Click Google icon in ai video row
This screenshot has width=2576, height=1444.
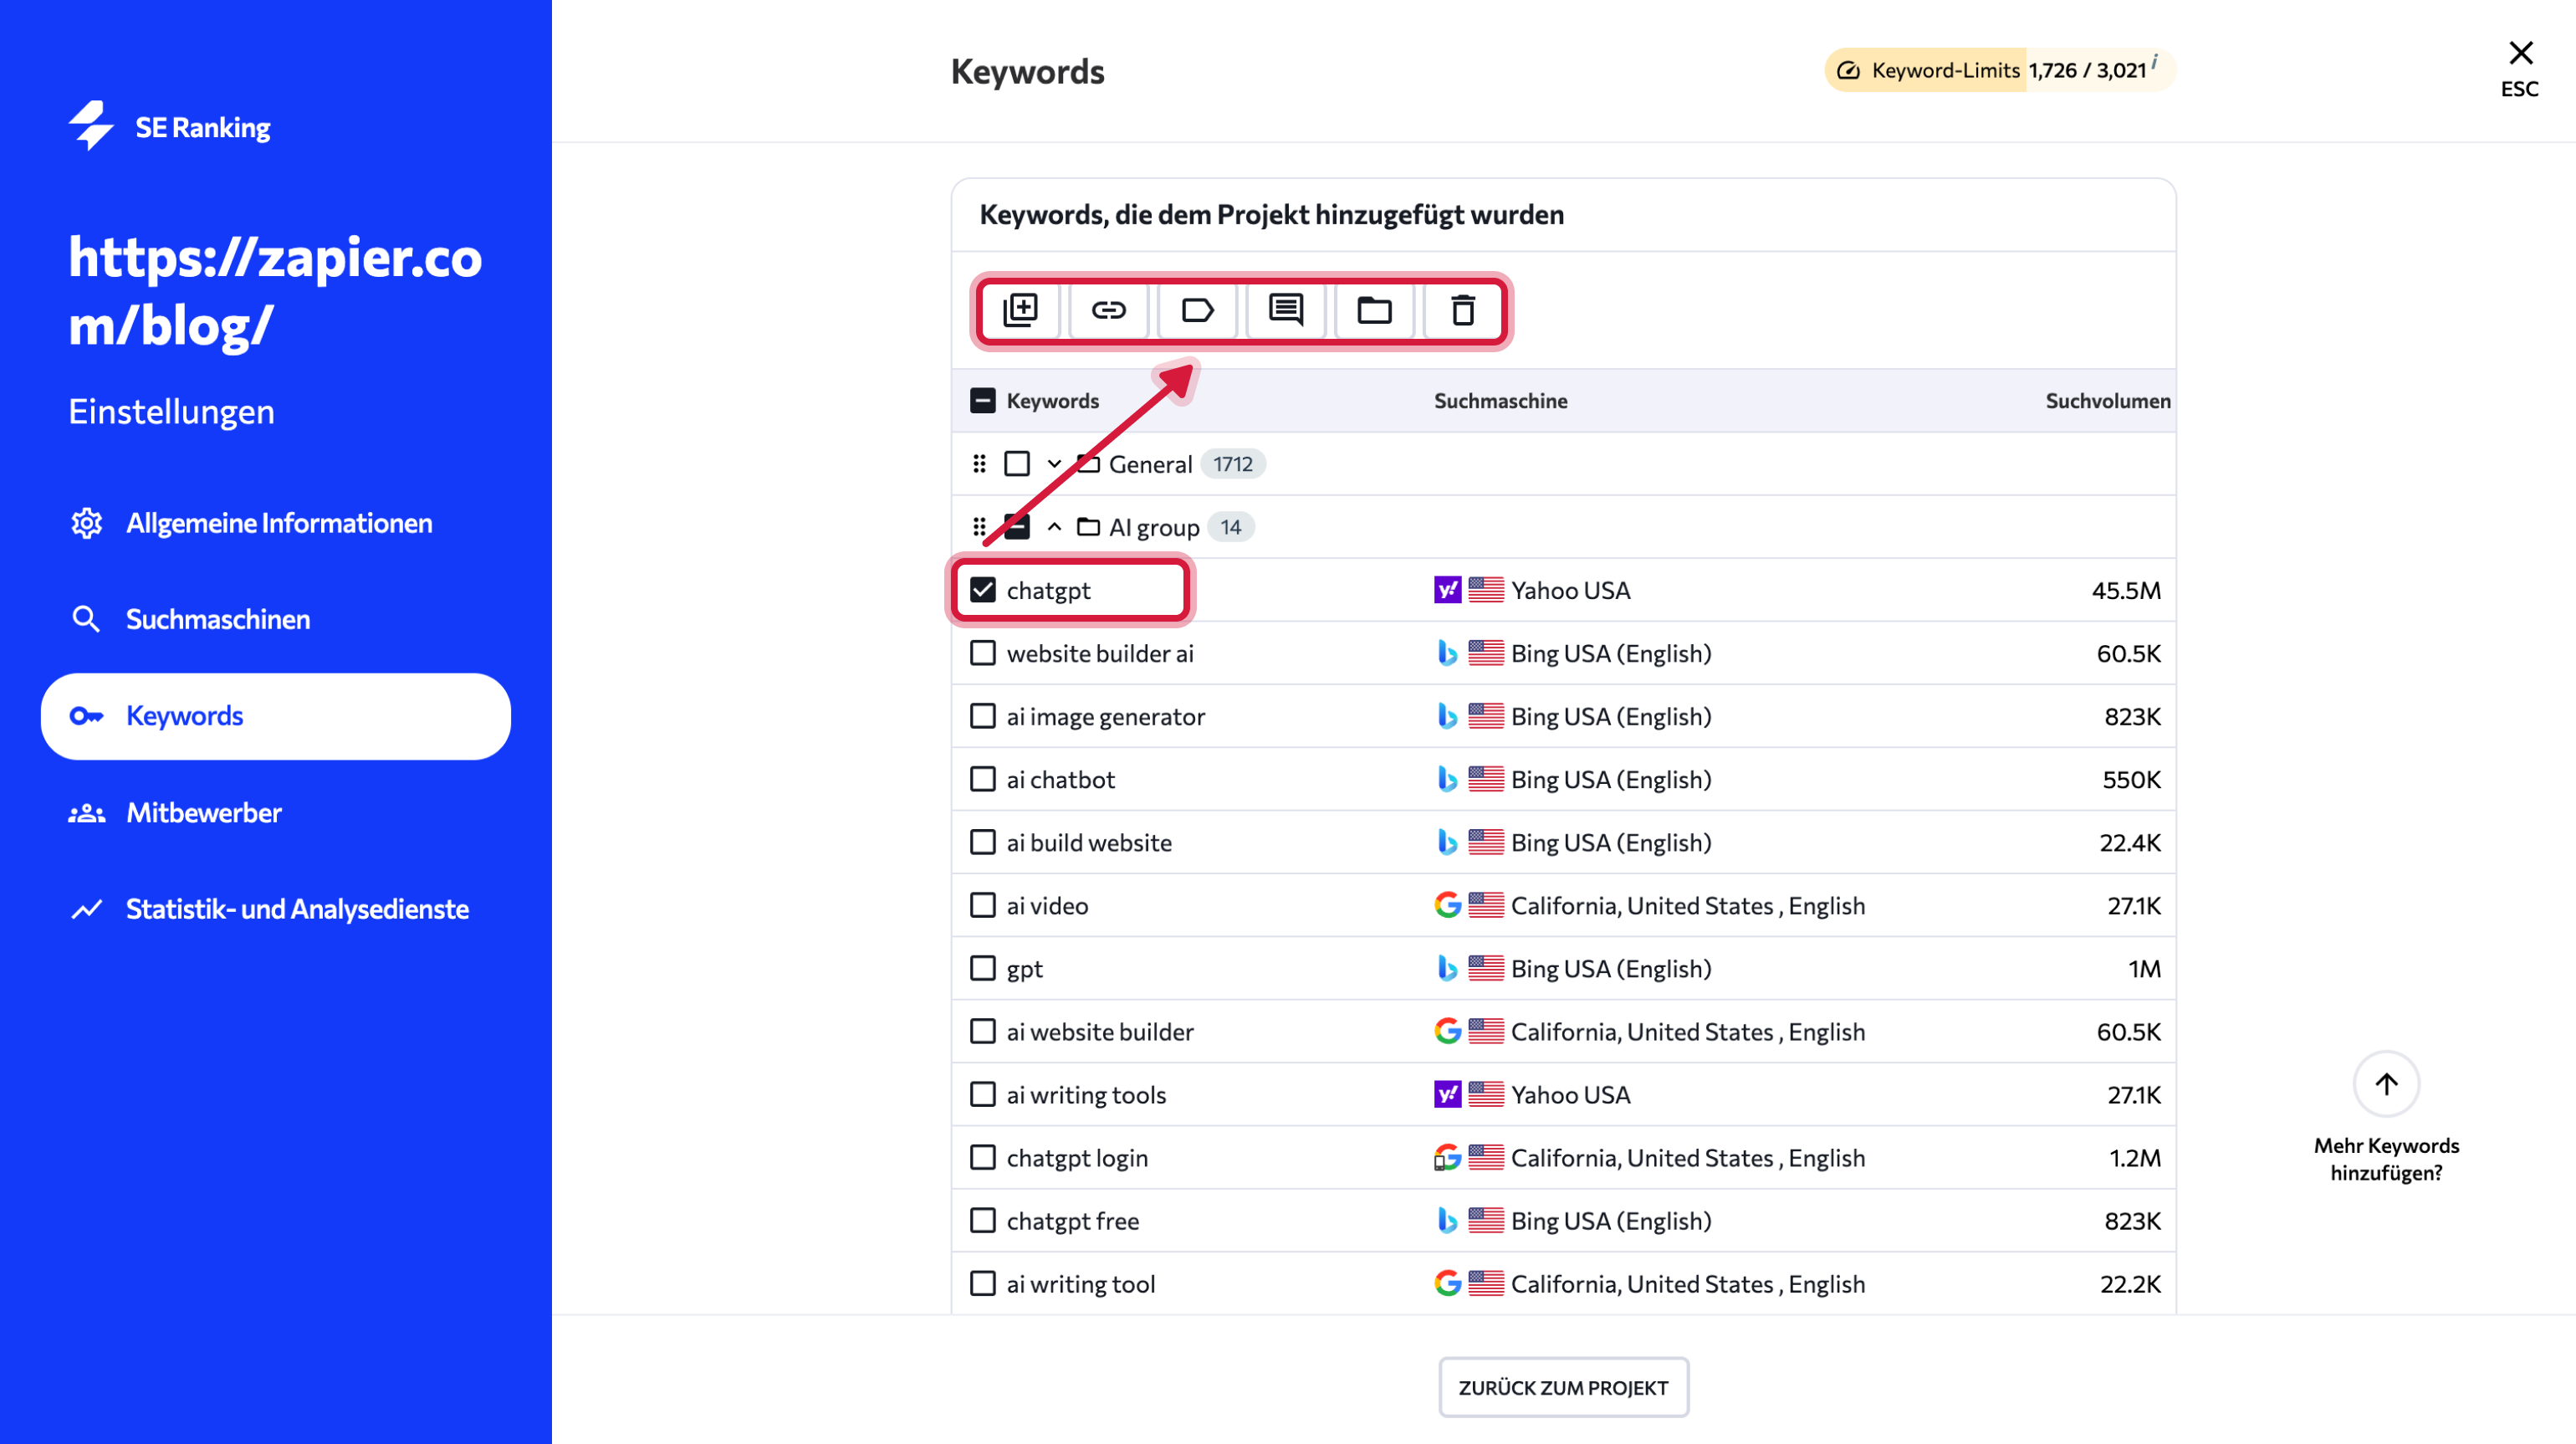click(1447, 905)
